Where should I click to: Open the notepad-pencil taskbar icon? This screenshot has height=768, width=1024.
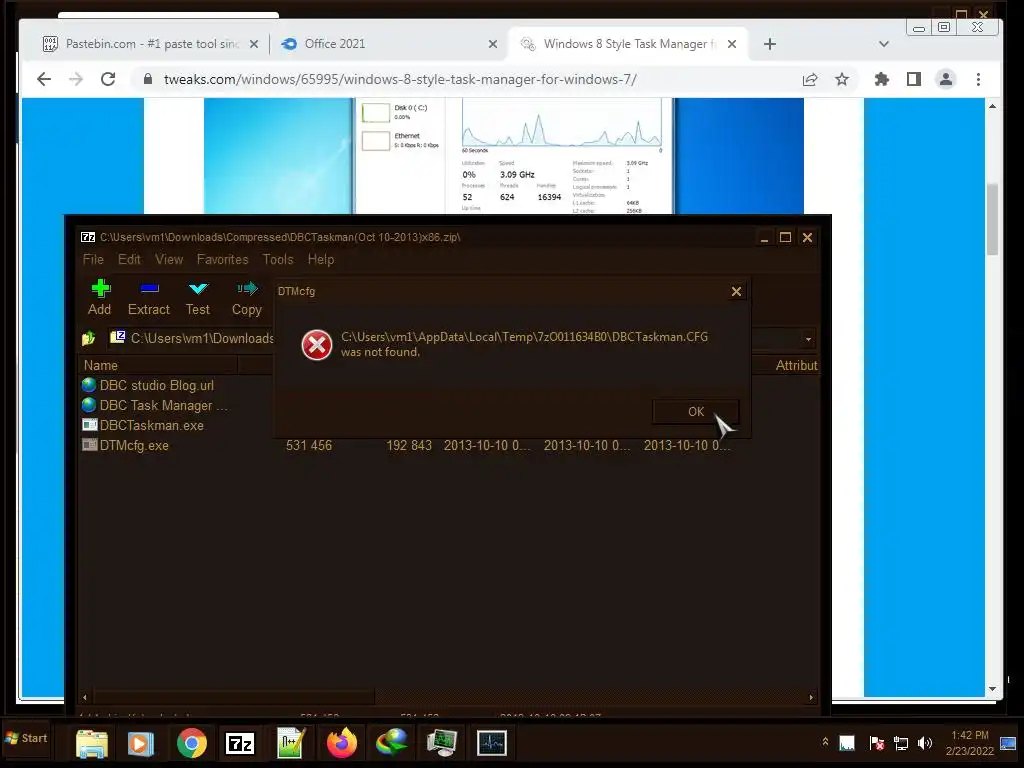(291, 743)
